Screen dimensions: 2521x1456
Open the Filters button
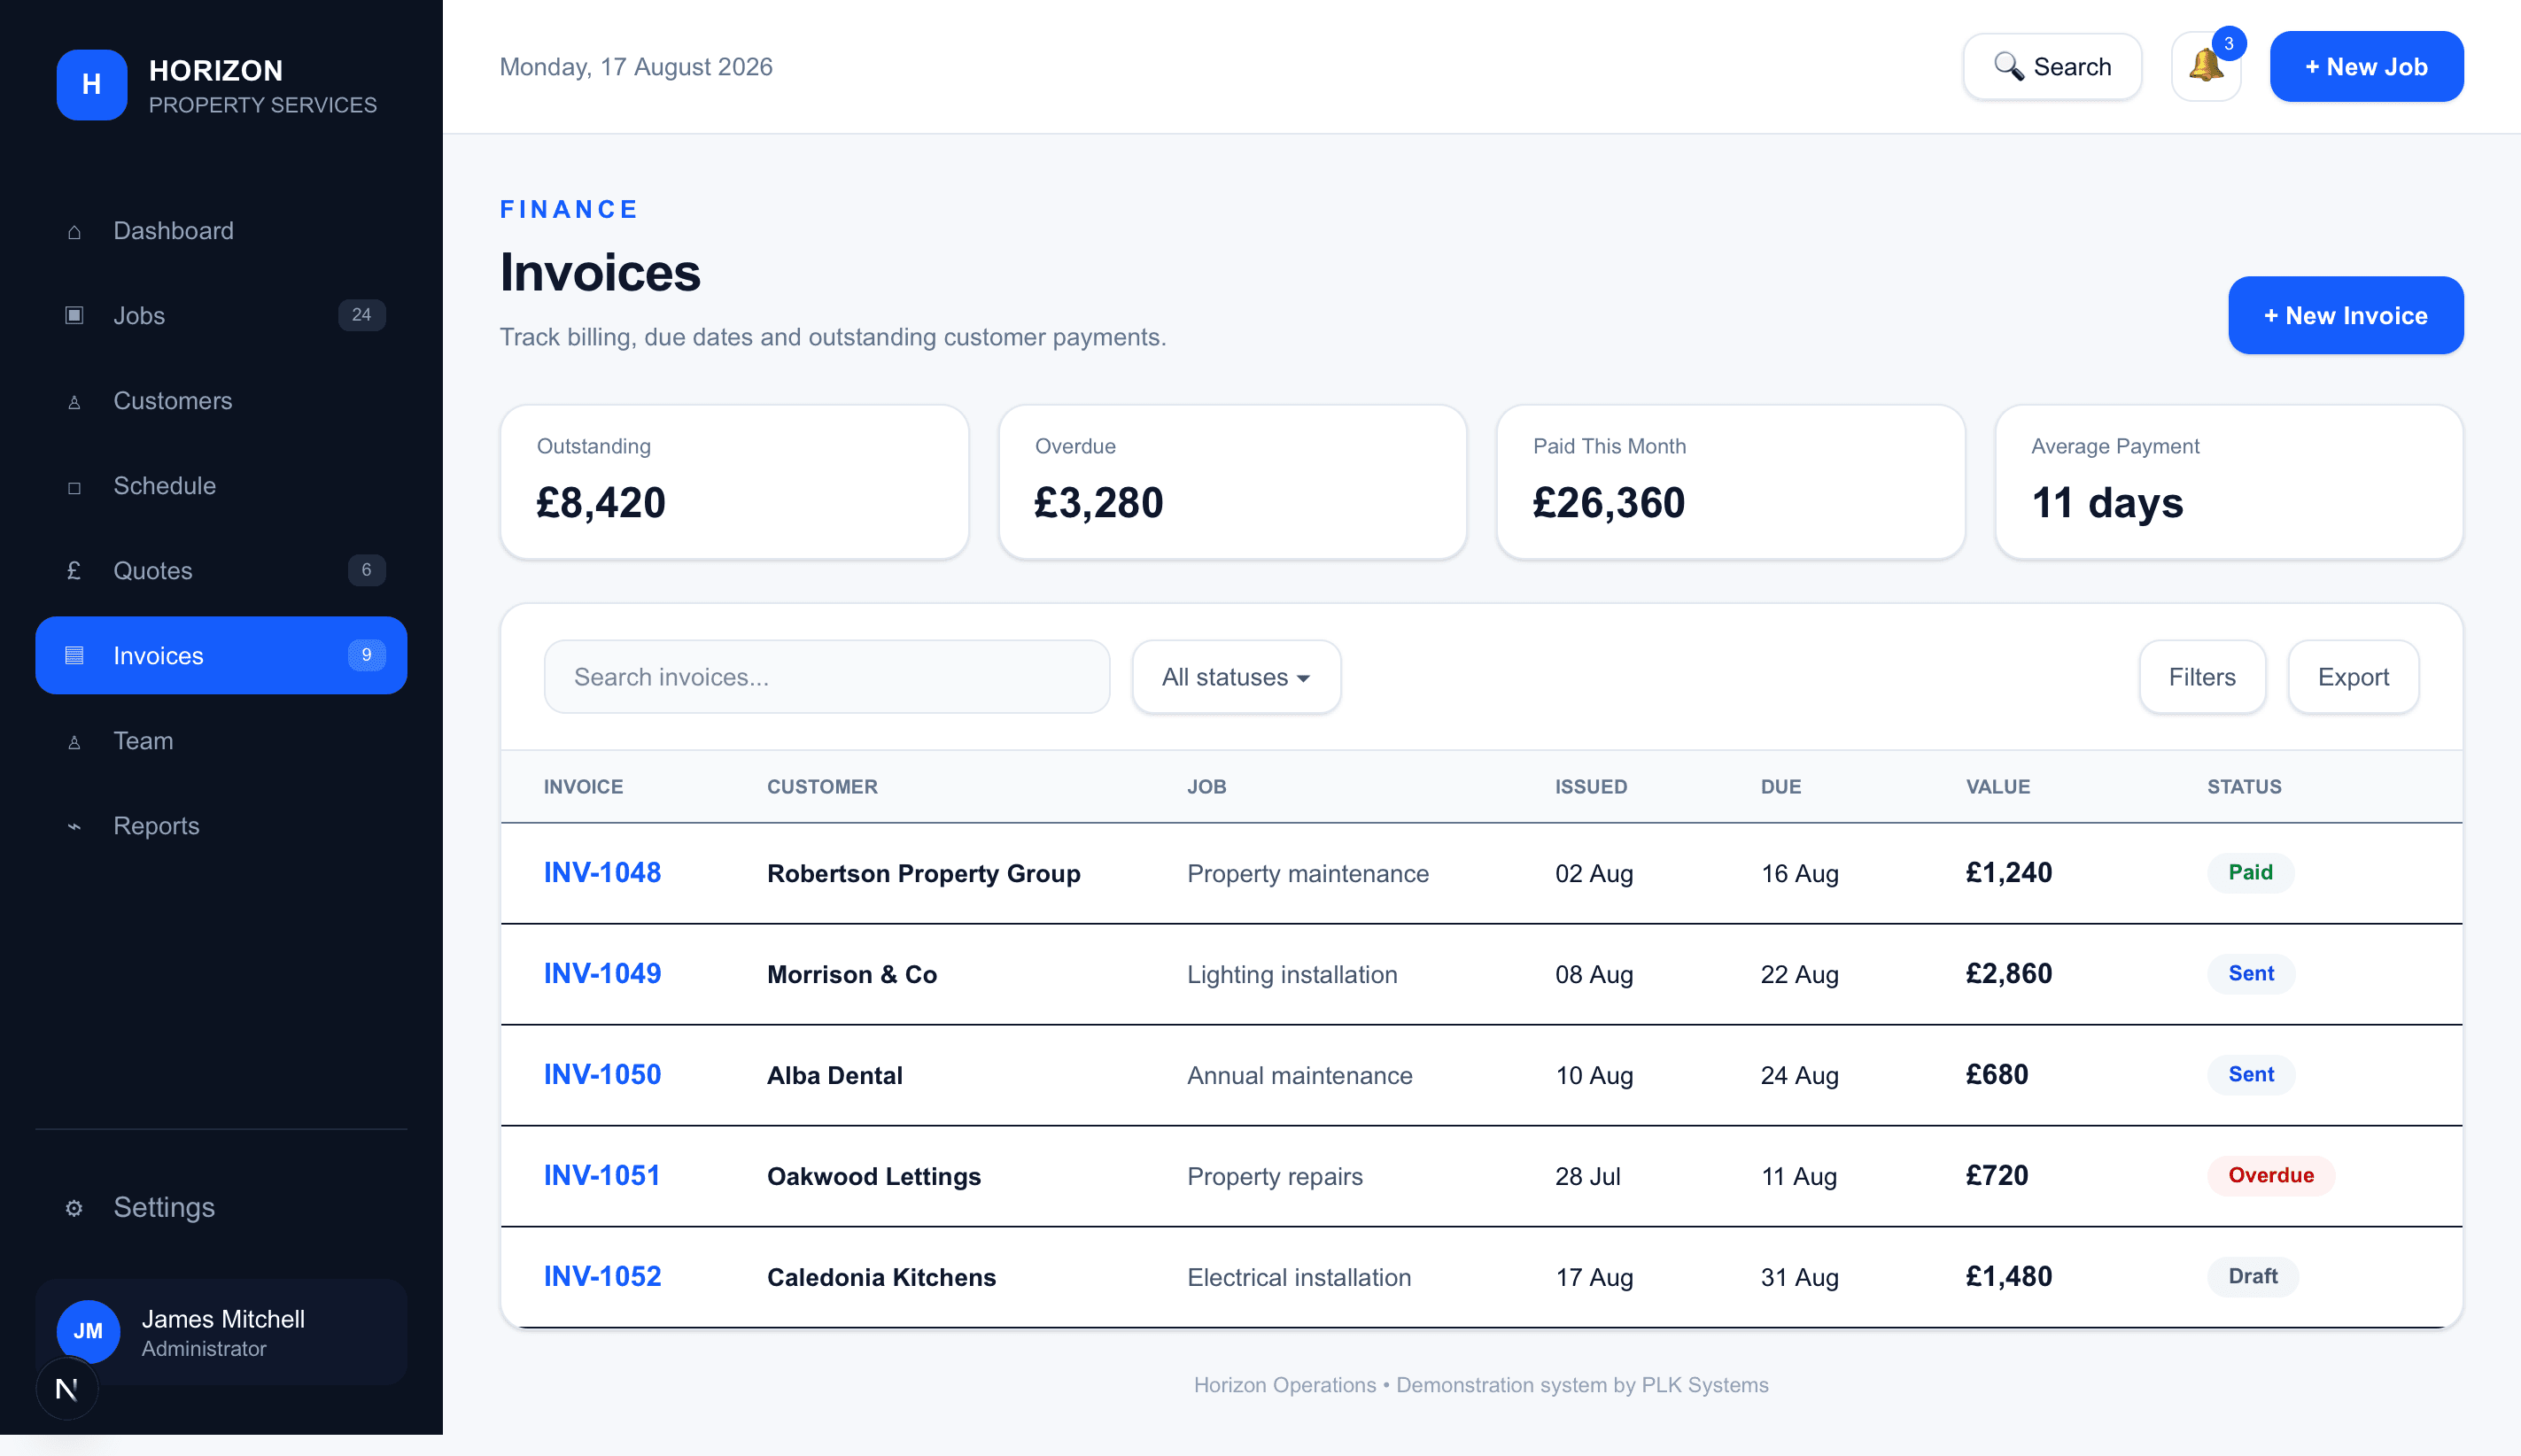coord(2202,677)
